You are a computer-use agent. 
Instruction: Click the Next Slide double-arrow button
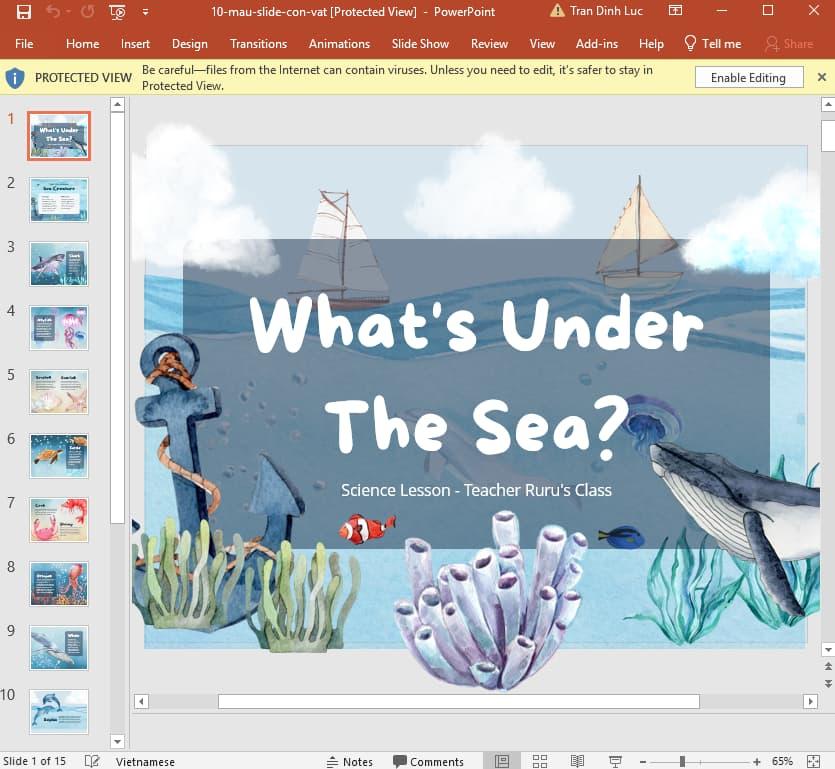(827, 683)
